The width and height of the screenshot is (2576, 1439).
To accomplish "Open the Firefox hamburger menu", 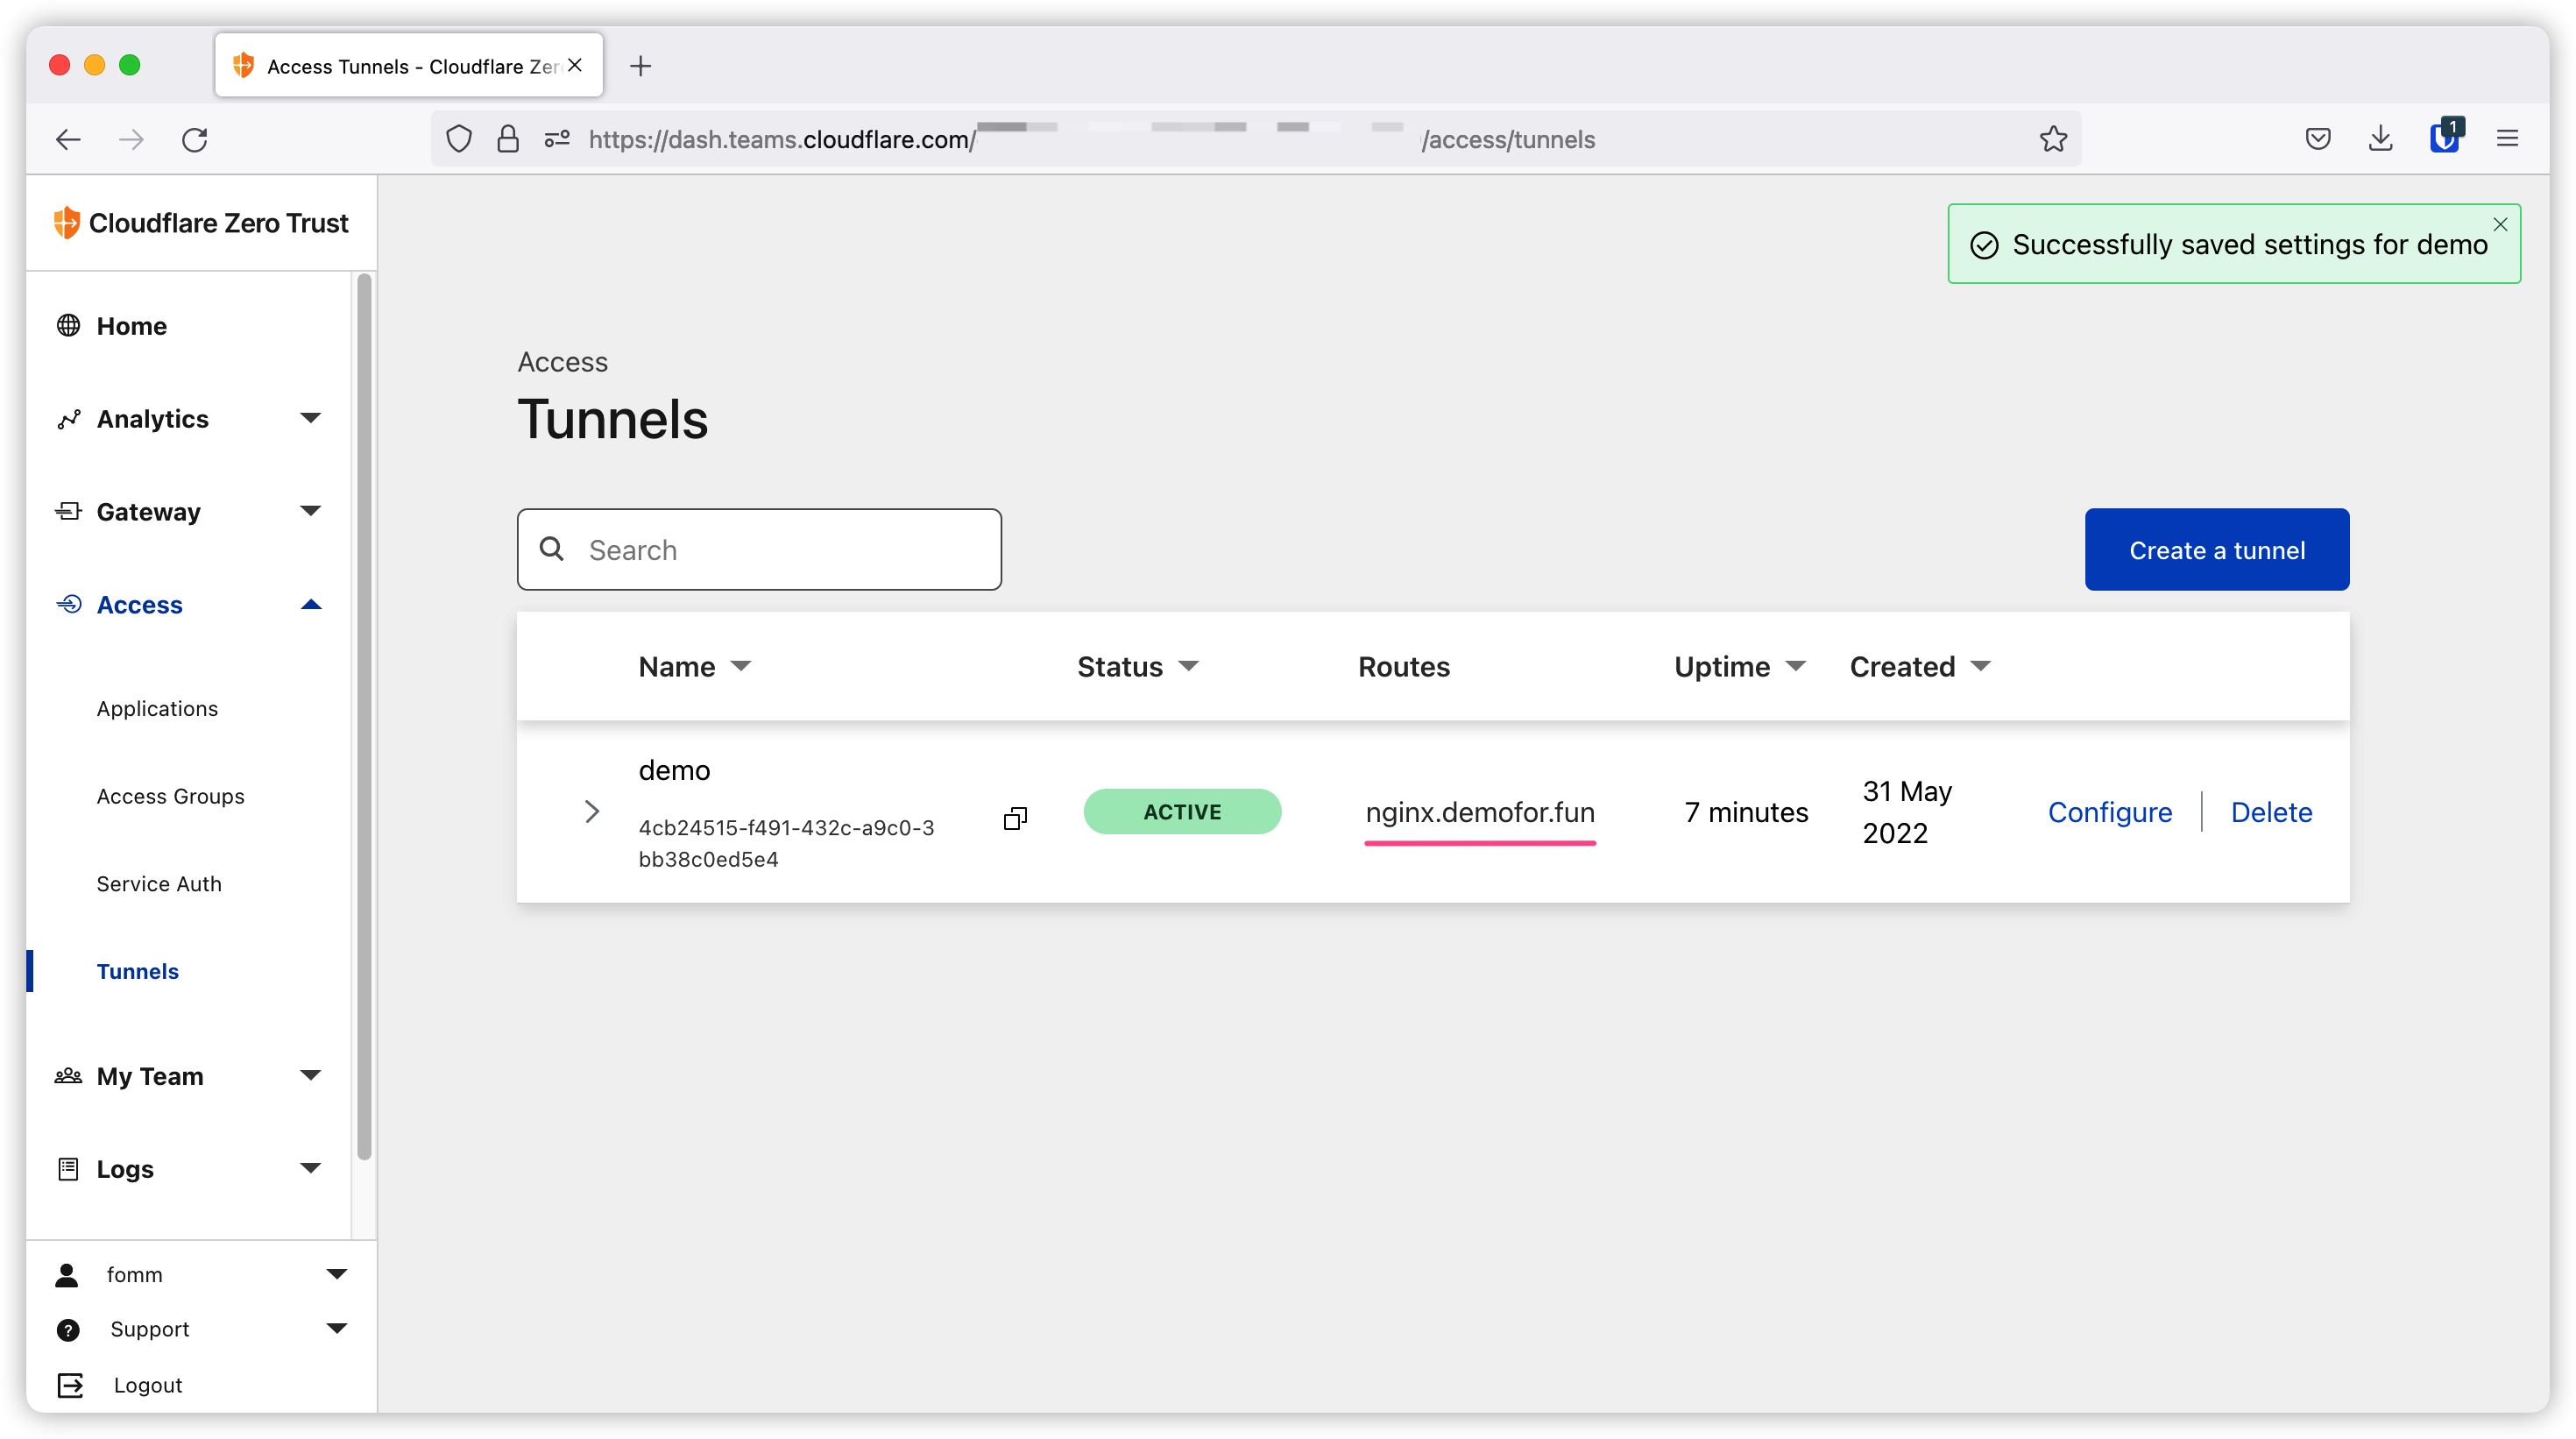I will pyautogui.click(x=2507, y=139).
